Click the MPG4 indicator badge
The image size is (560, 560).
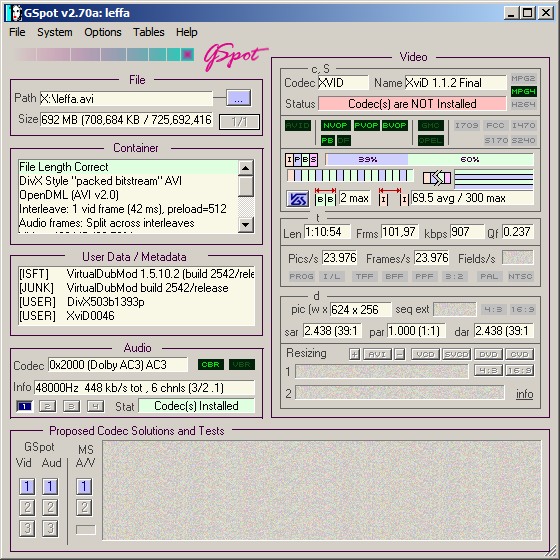click(x=523, y=91)
